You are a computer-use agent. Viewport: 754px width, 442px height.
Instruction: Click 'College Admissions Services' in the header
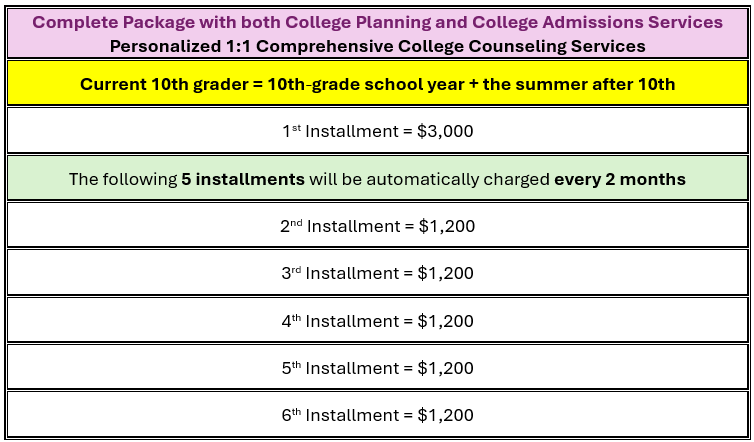tap(597, 22)
